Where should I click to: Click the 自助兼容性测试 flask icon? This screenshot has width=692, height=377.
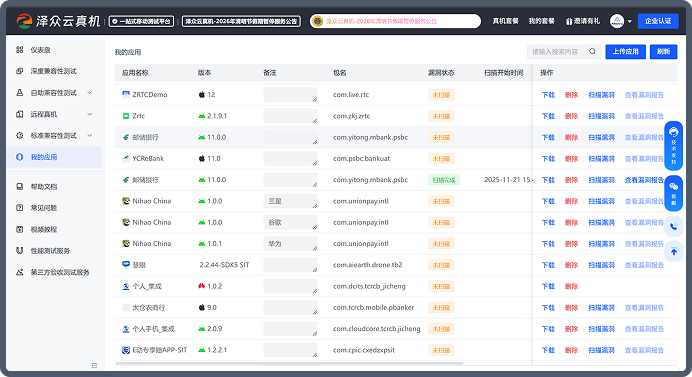click(x=19, y=93)
